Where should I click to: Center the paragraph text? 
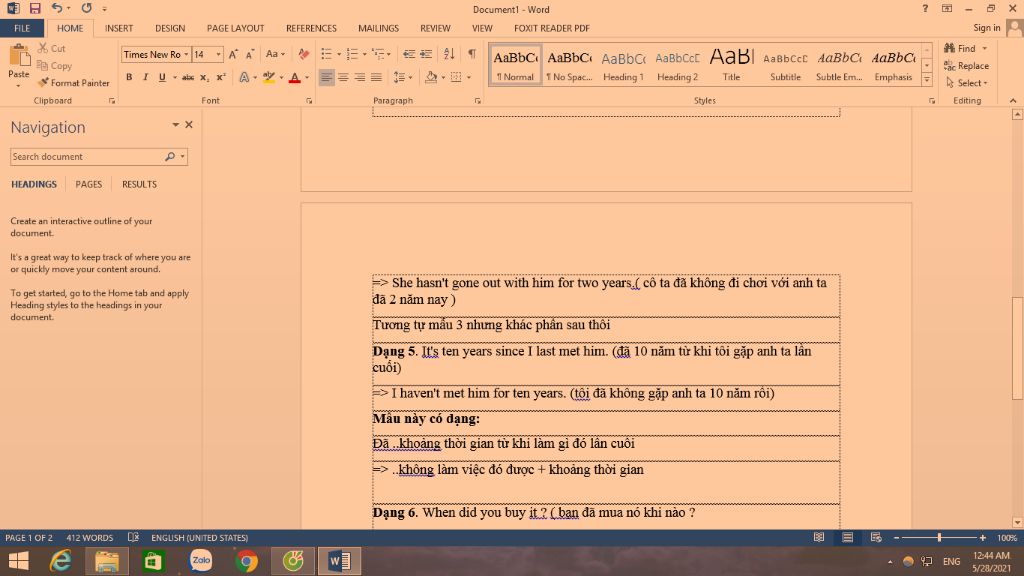coord(343,77)
